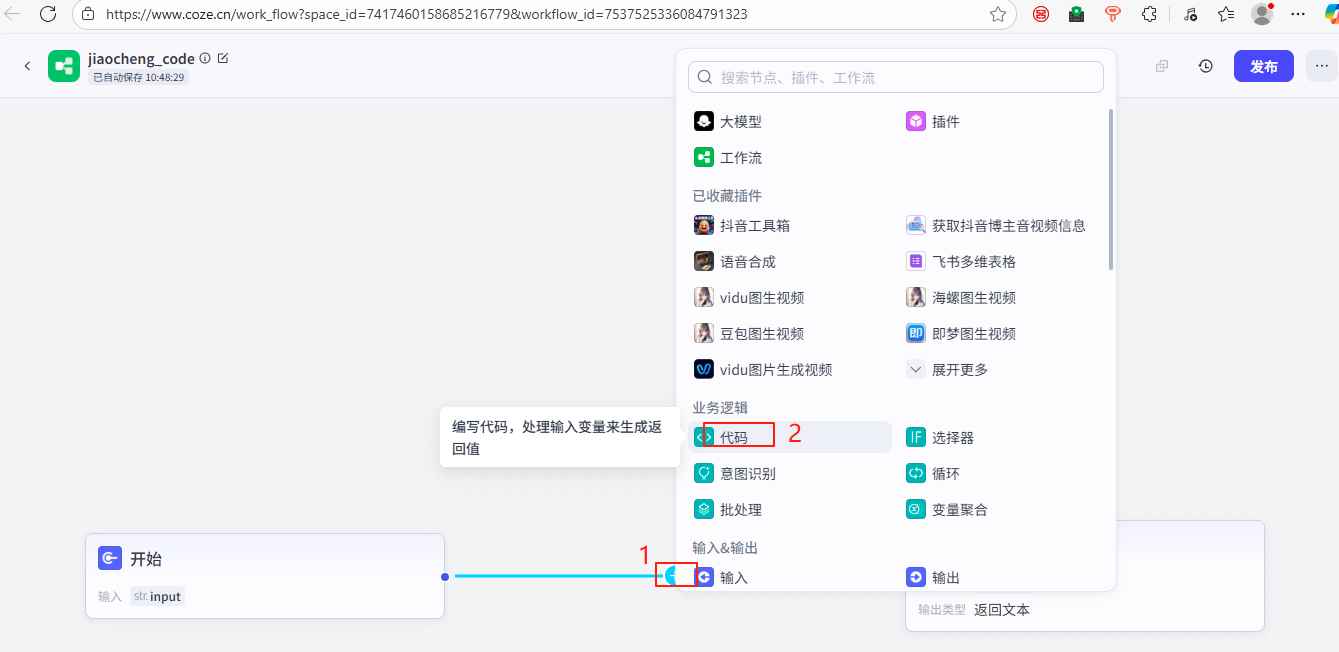Open the browser favorites list
This screenshot has width=1339, height=652.
click(x=1226, y=14)
